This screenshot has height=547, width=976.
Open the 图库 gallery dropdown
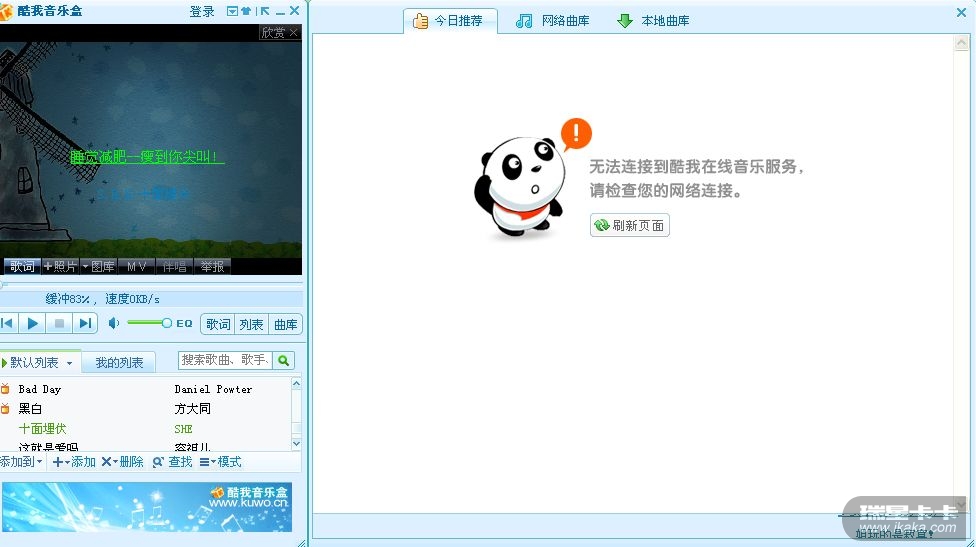click(x=98, y=266)
